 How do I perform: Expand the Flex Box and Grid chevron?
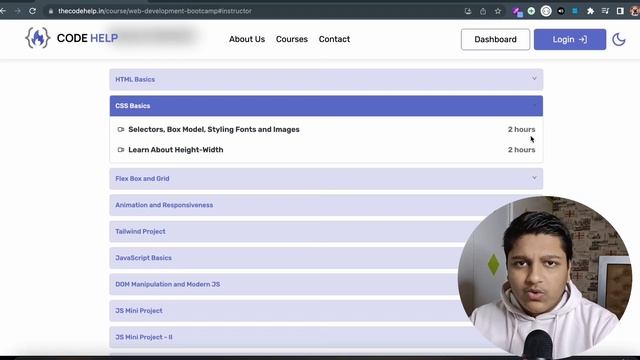tap(534, 178)
